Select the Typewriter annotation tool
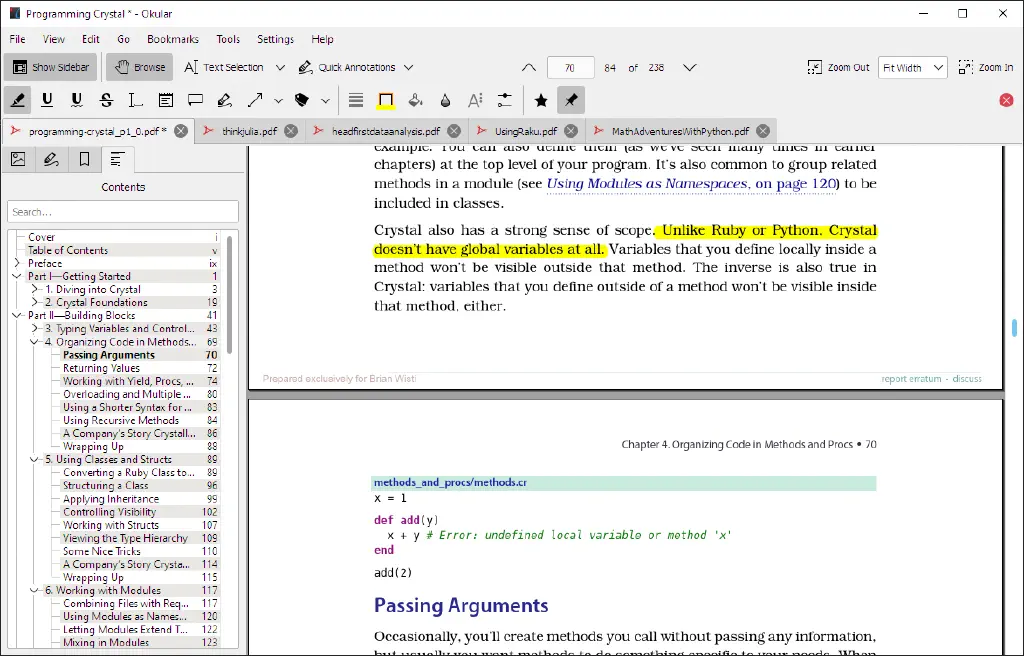Screen dimensions: 1024x656 point(135,100)
